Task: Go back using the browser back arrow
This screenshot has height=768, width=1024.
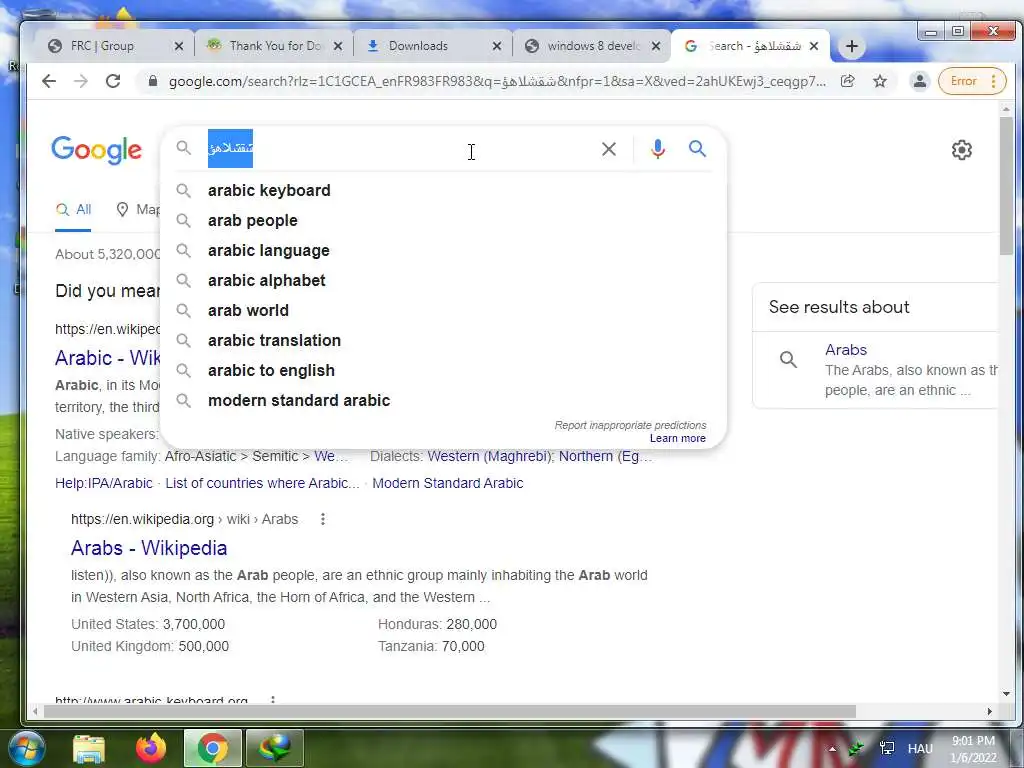Action: [x=49, y=81]
